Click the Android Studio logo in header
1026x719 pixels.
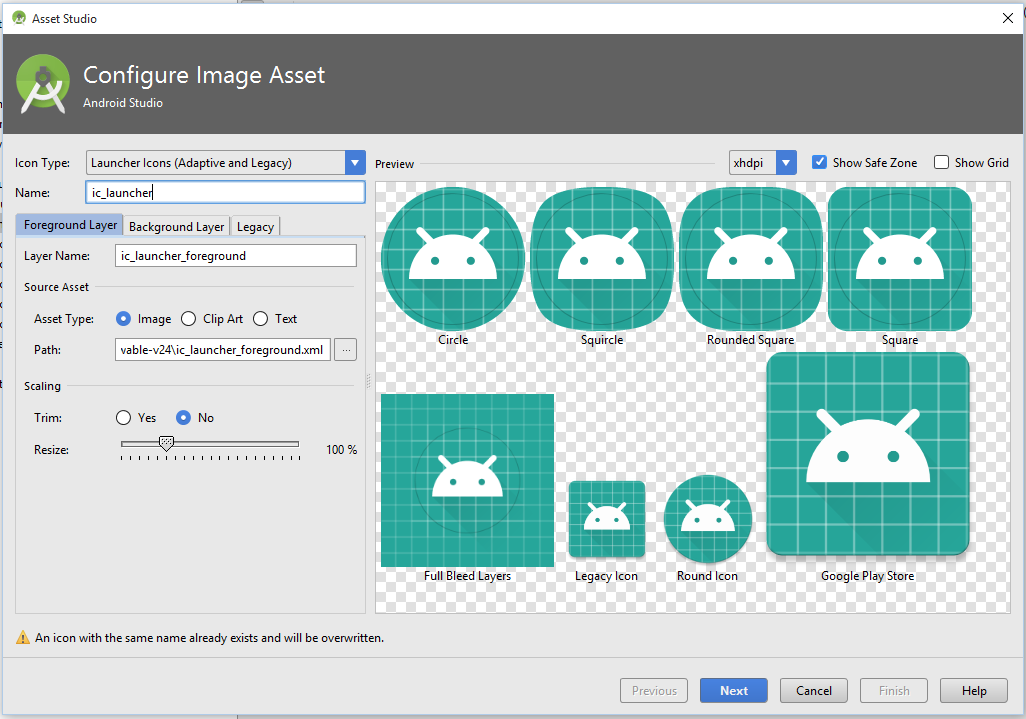pyautogui.click(x=44, y=84)
